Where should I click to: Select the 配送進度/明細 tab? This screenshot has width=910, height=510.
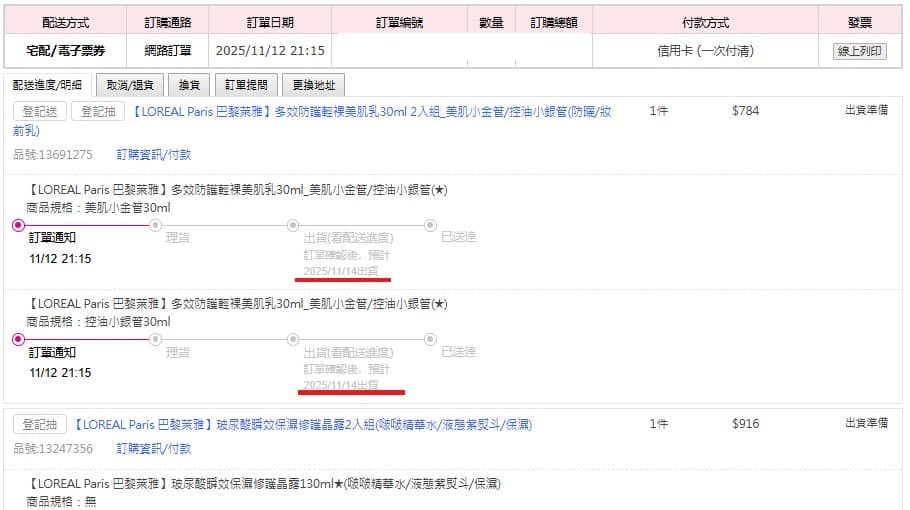[x=48, y=85]
